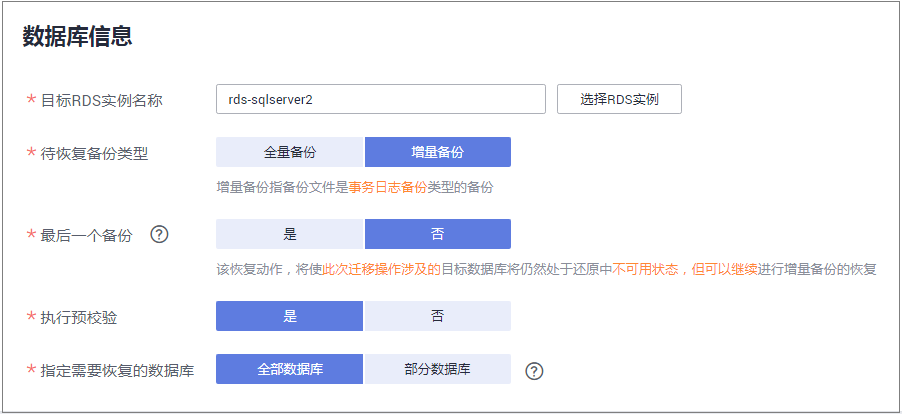Select the 全量备份 backup type
The image size is (902, 414).
pyautogui.click(x=290, y=152)
